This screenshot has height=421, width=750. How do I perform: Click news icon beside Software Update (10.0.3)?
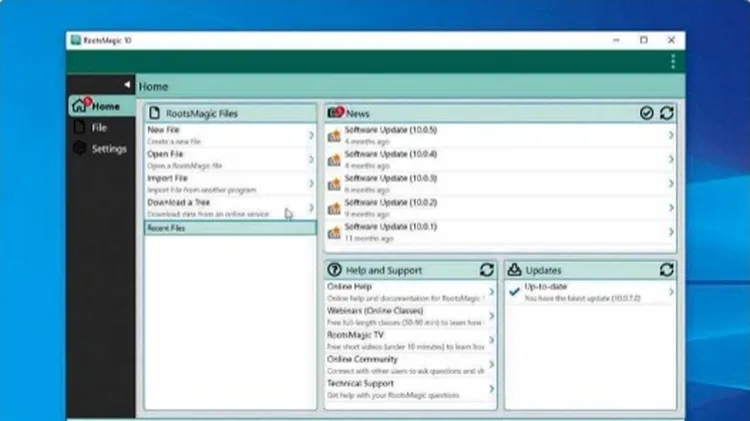point(334,184)
